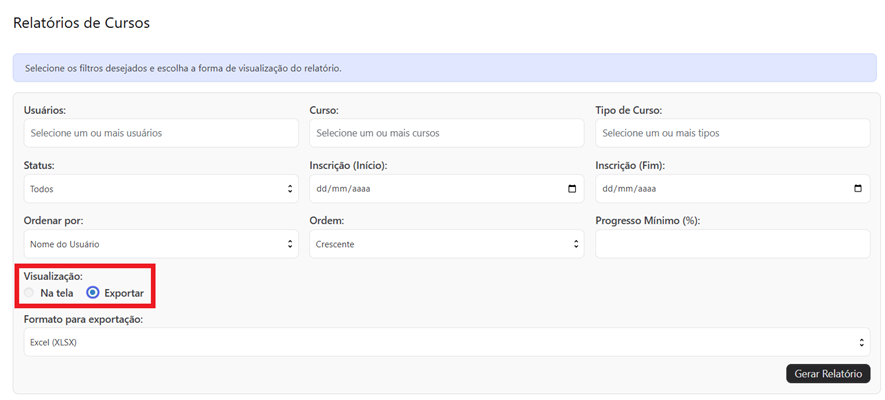
Task: Click the Formato para exportação label
Action: [x=84, y=319]
